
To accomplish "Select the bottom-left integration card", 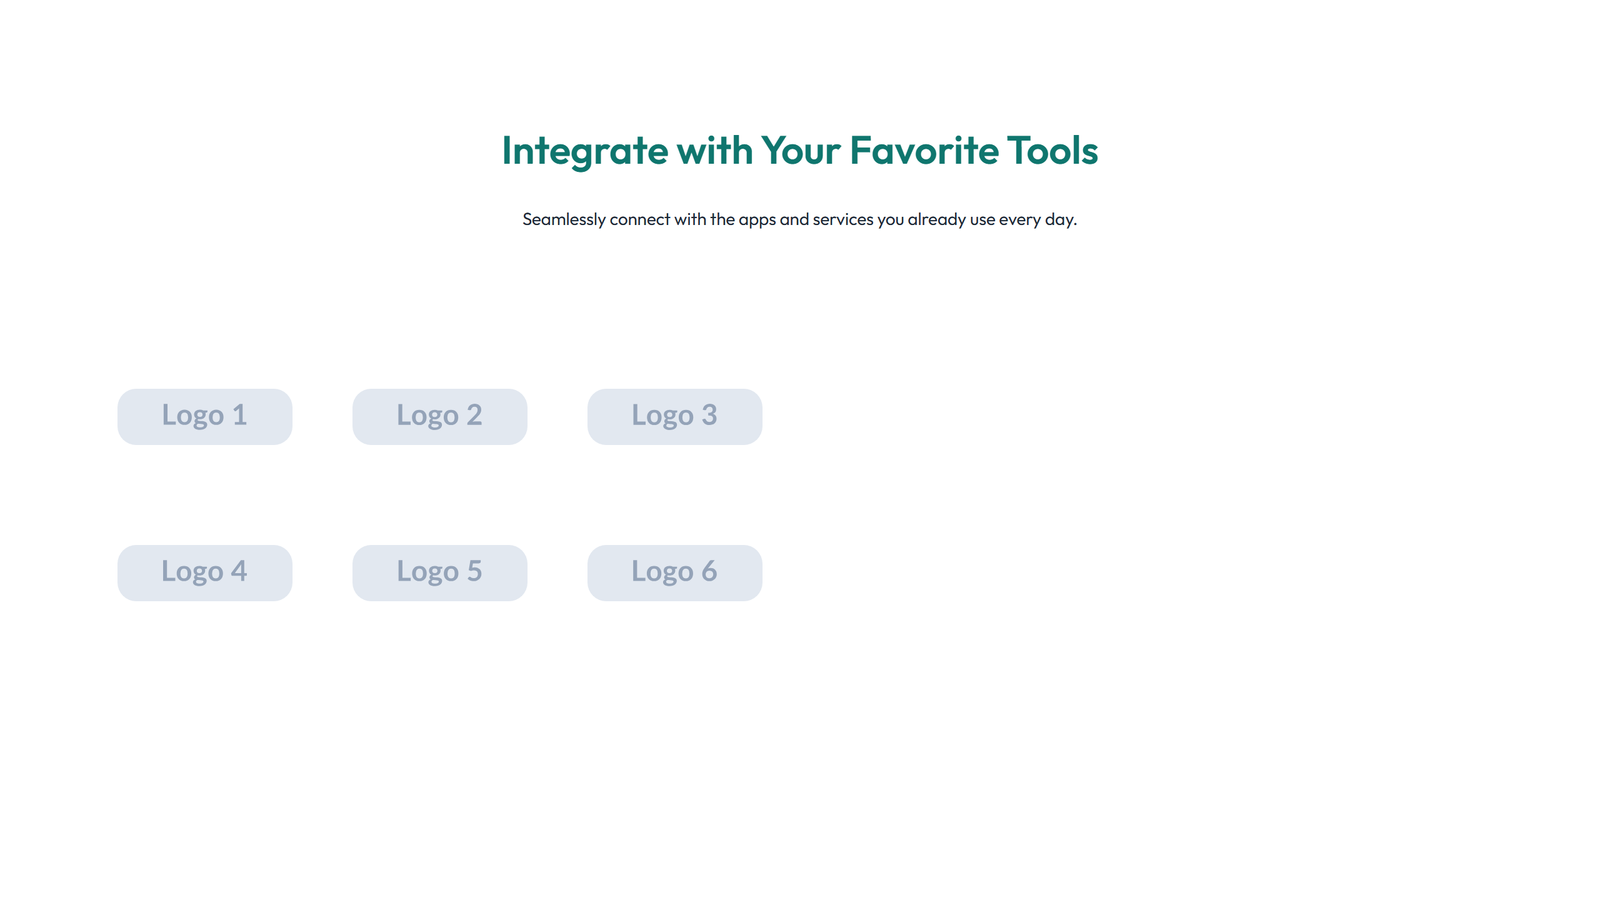I will (x=204, y=572).
